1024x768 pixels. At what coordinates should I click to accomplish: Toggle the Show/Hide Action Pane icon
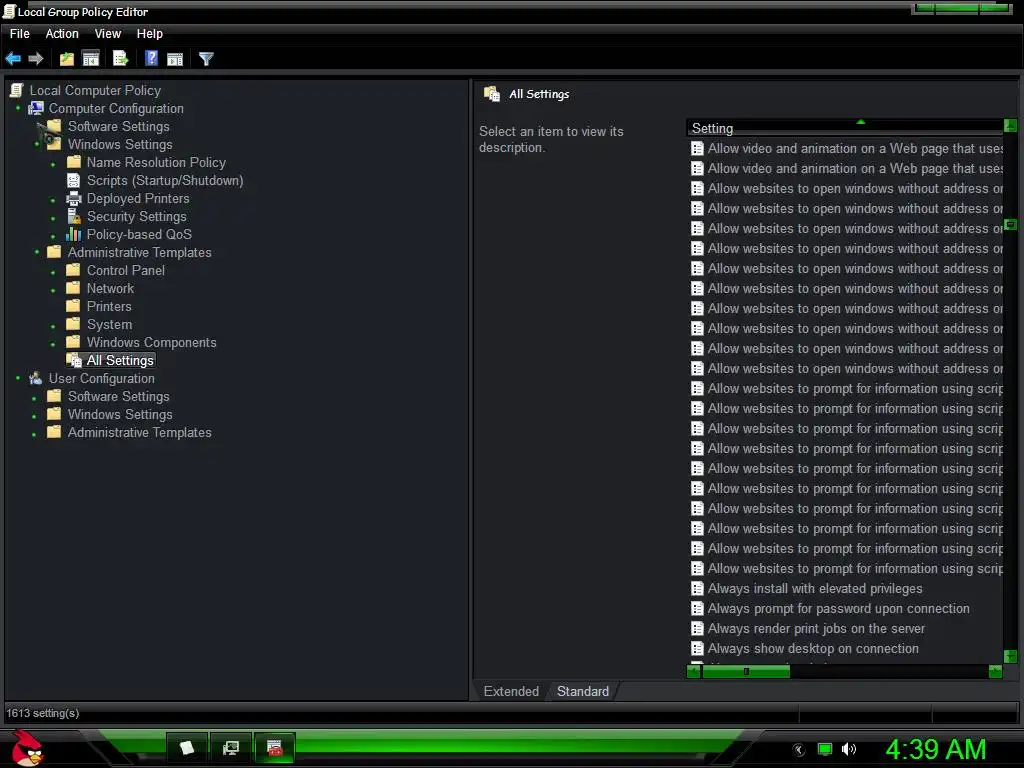pyautogui.click(x=175, y=59)
